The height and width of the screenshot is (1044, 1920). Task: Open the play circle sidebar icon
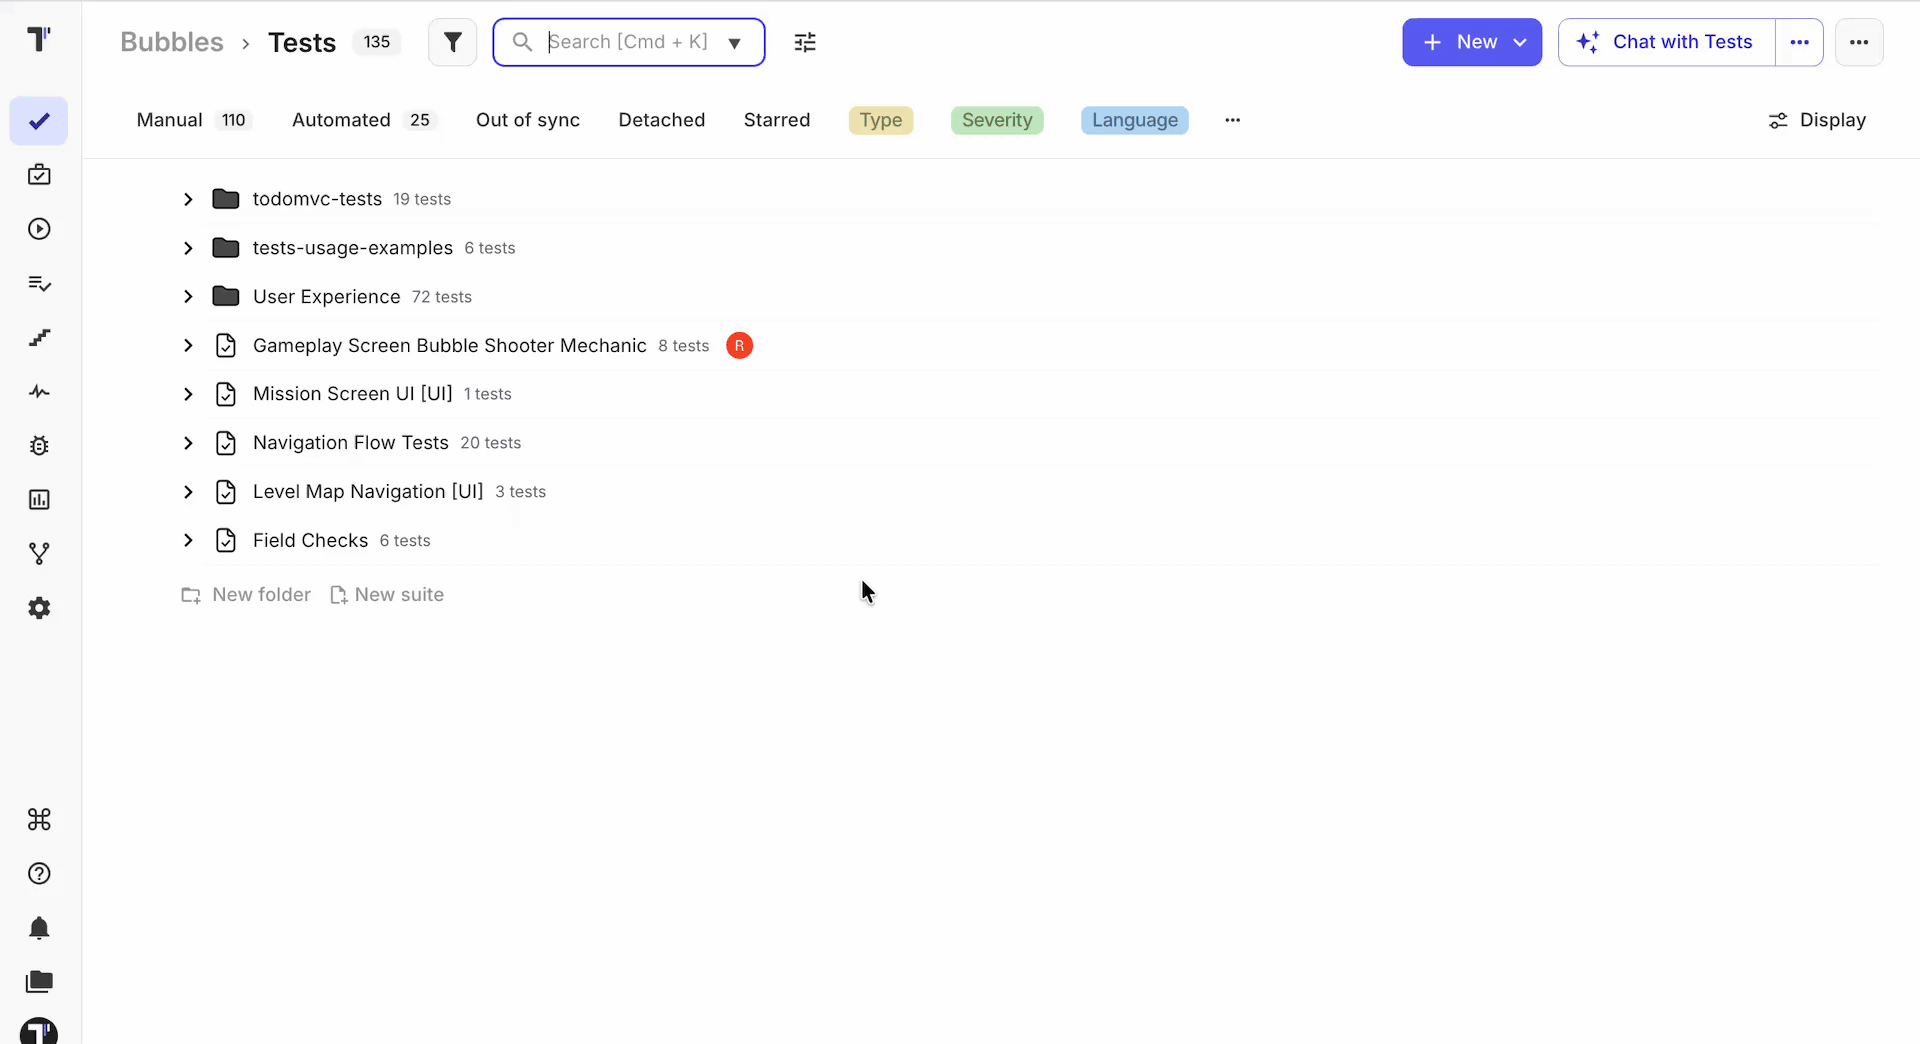tap(39, 229)
